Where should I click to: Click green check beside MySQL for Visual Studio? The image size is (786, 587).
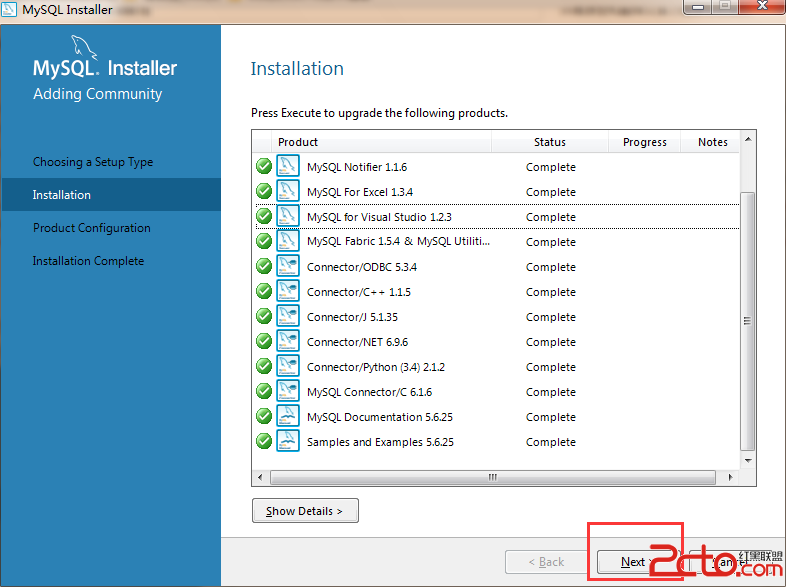tap(264, 216)
